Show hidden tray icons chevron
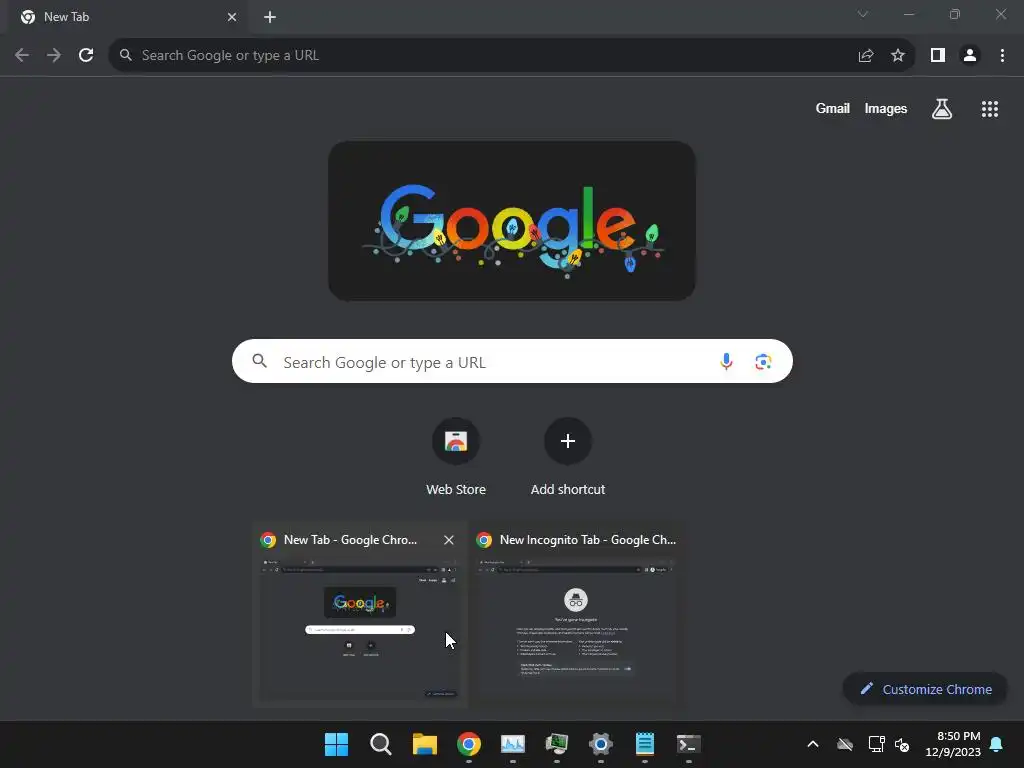1024x768 pixels. [x=813, y=744]
